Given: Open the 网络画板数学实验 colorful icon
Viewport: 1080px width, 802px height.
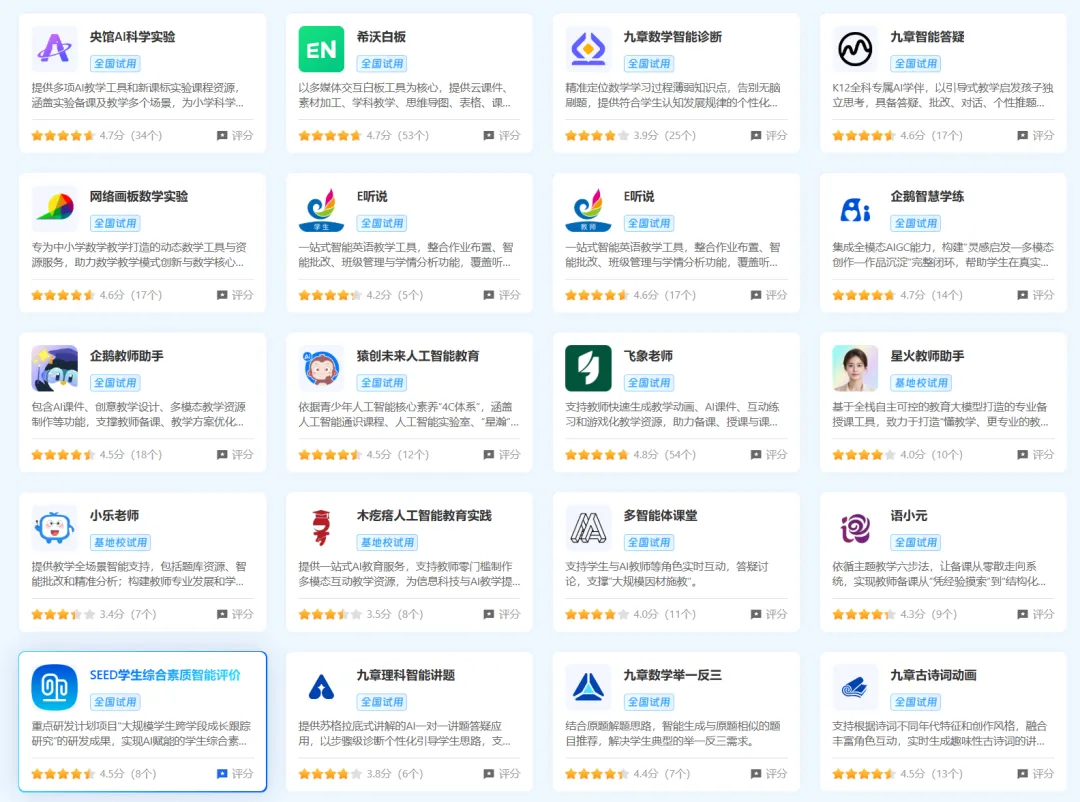Looking at the screenshot, I should point(54,209).
